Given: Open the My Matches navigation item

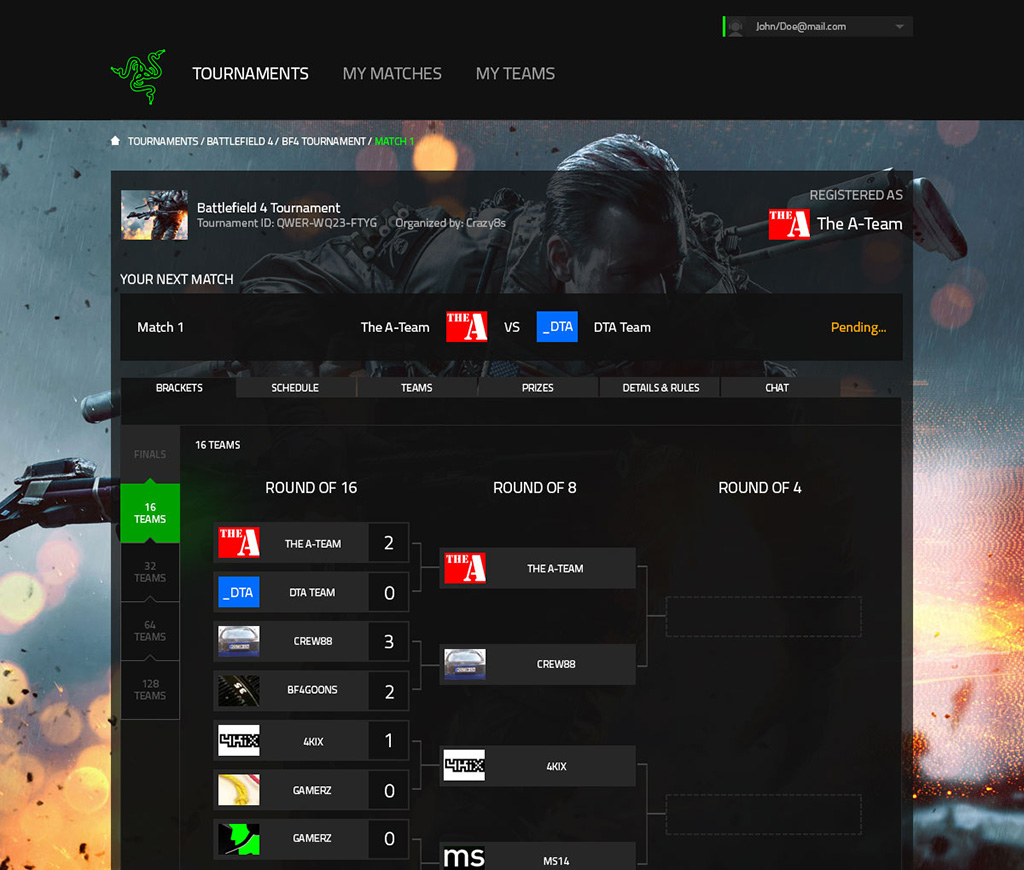Looking at the screenshot, I should [392, 74].
